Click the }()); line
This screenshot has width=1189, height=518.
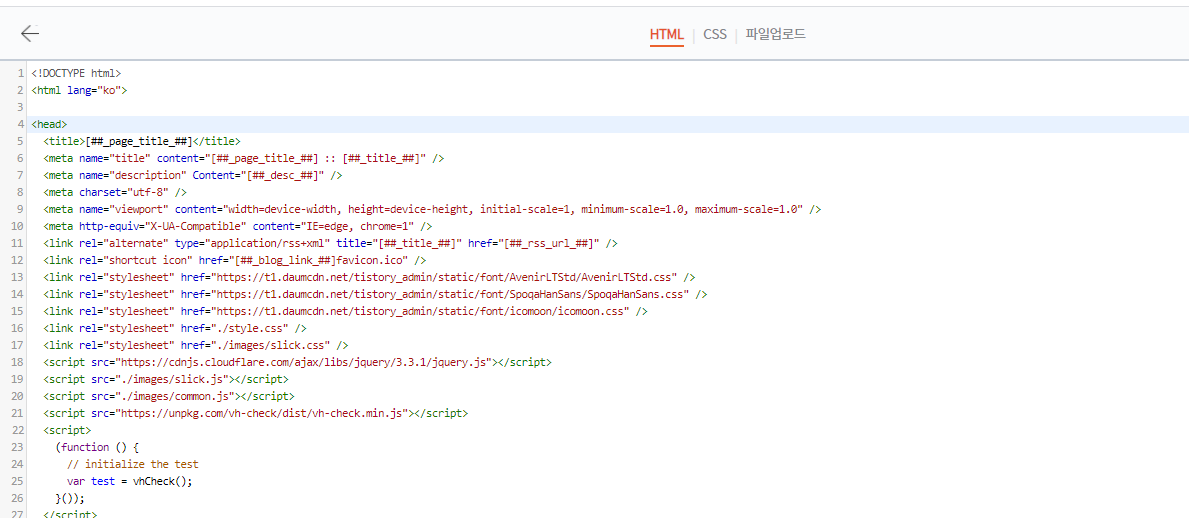coord(70,498)
